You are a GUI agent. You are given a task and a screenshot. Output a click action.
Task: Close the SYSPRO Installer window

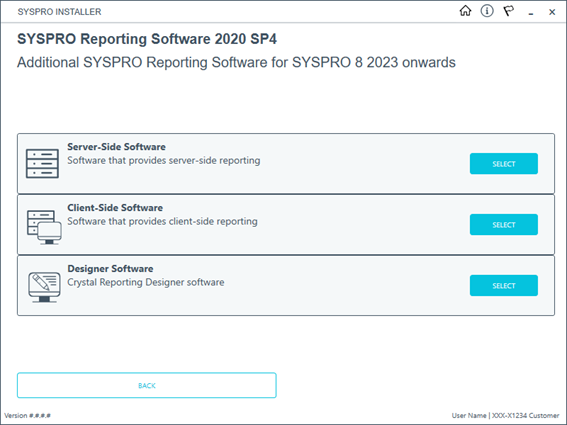552,12
